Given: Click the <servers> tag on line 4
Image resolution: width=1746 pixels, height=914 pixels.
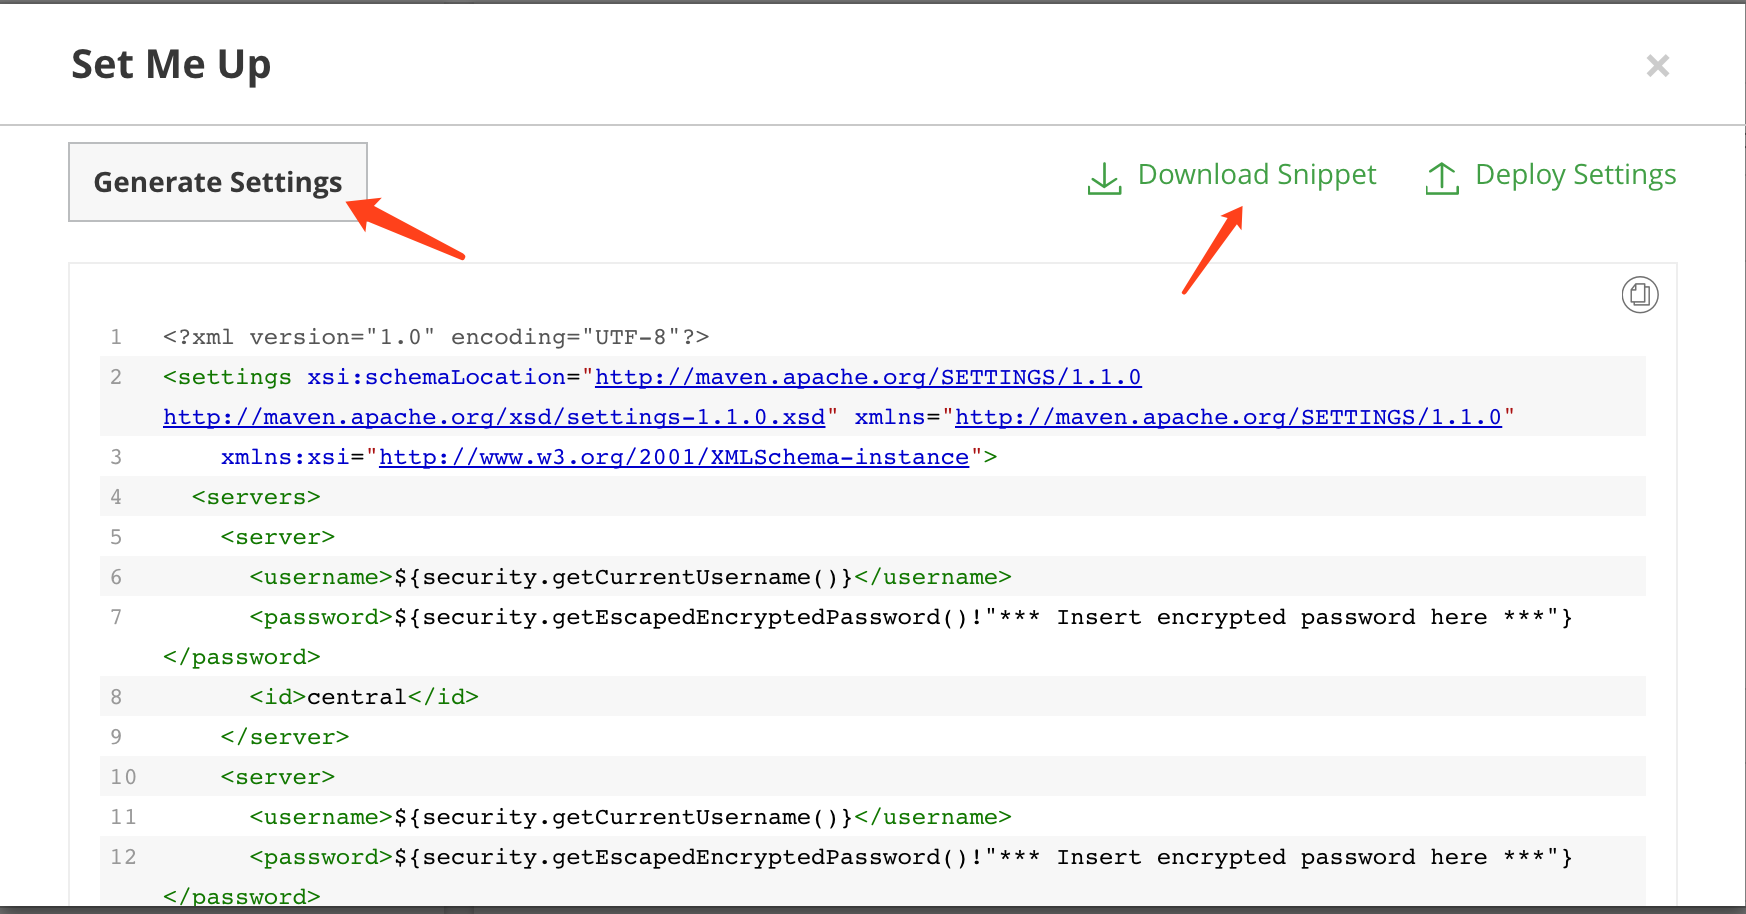Looking at the screenshot, I should click(256, 497).
